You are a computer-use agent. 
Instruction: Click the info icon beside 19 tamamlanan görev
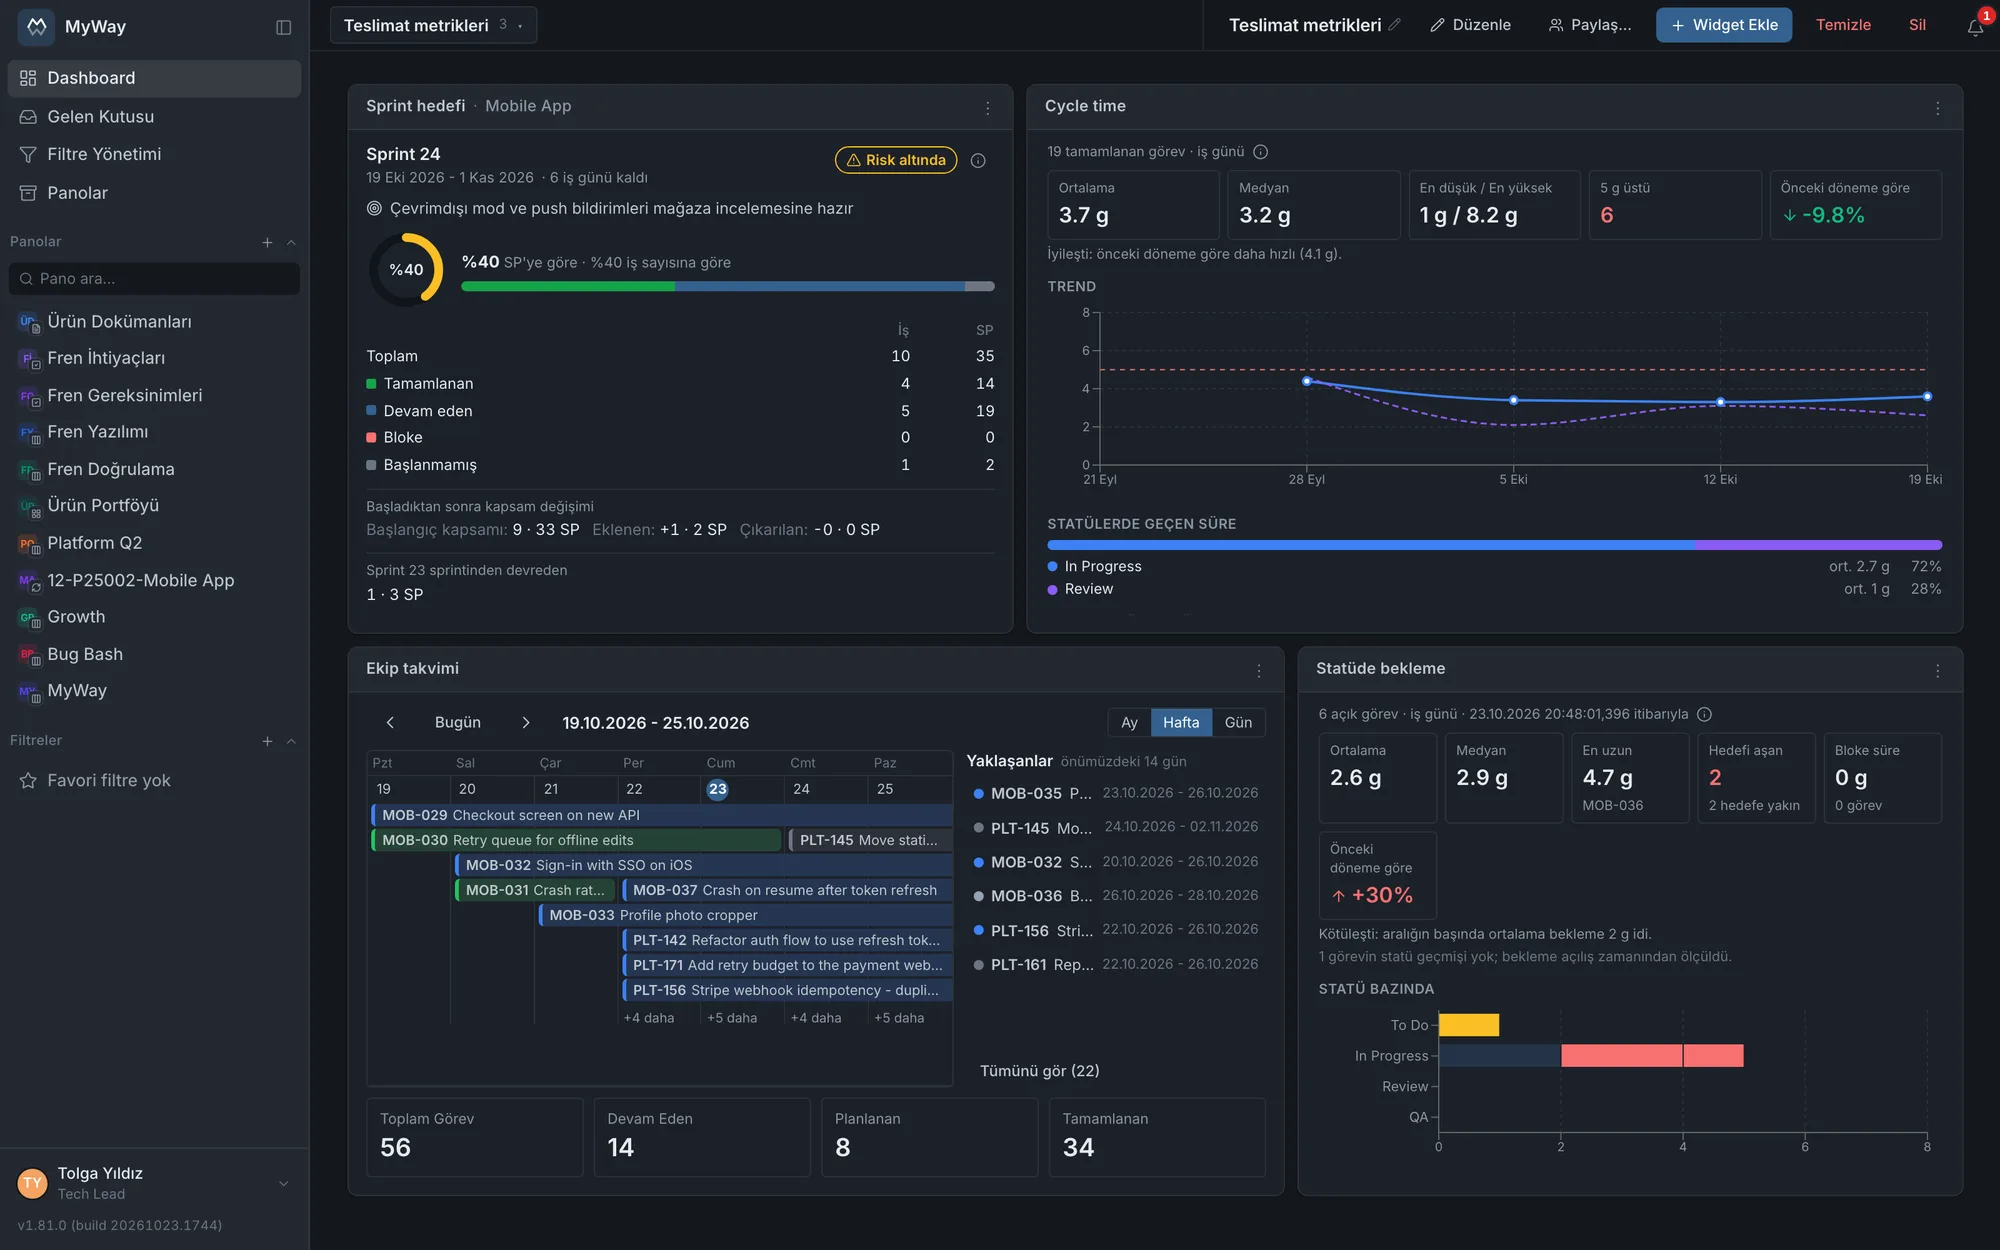[1261, 152]
